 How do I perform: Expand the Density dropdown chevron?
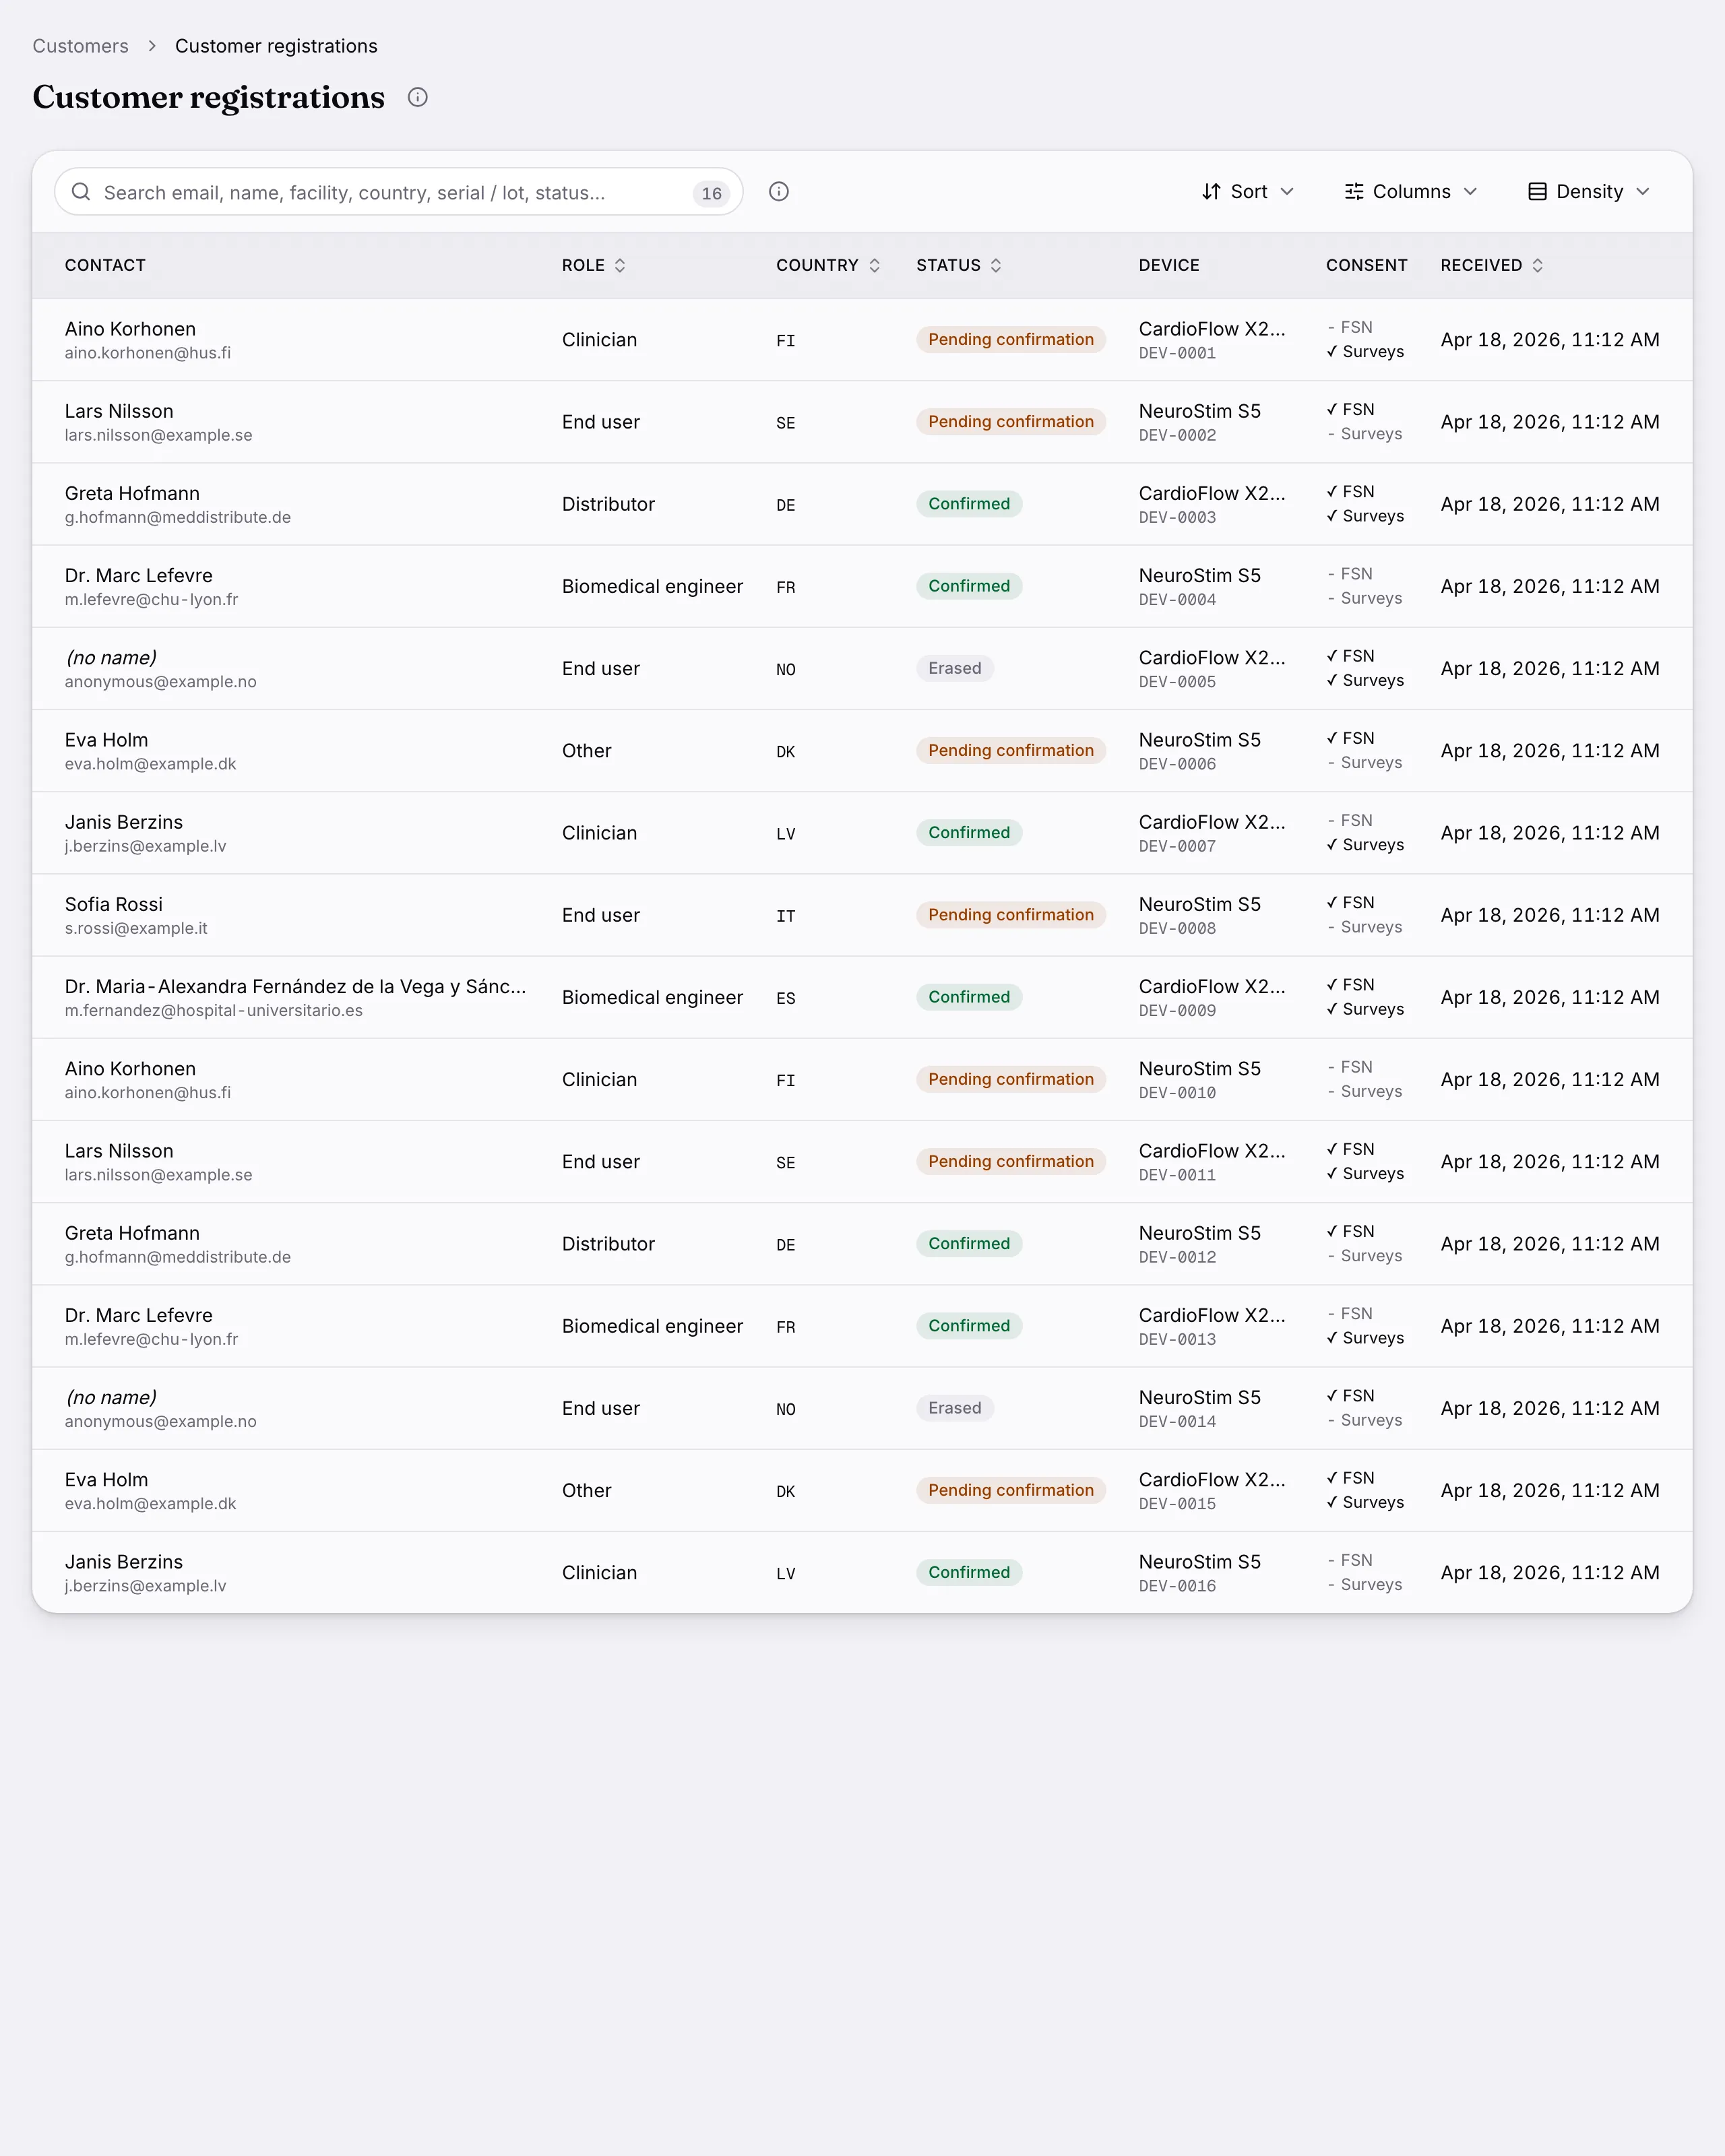pos(1643,192)
